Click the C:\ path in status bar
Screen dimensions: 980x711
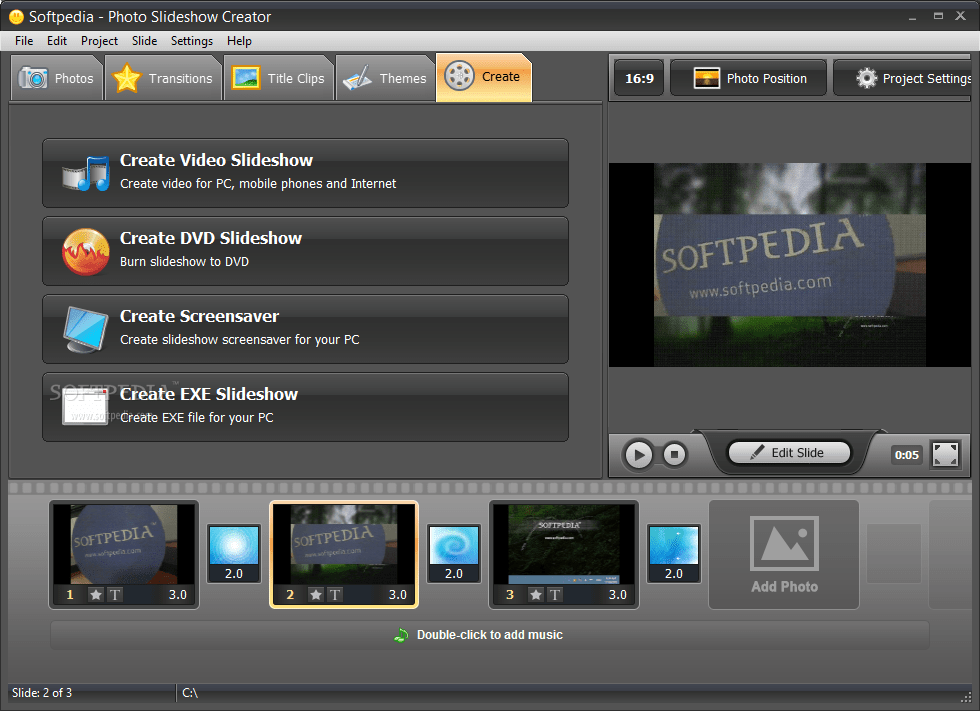click(190, 693)
